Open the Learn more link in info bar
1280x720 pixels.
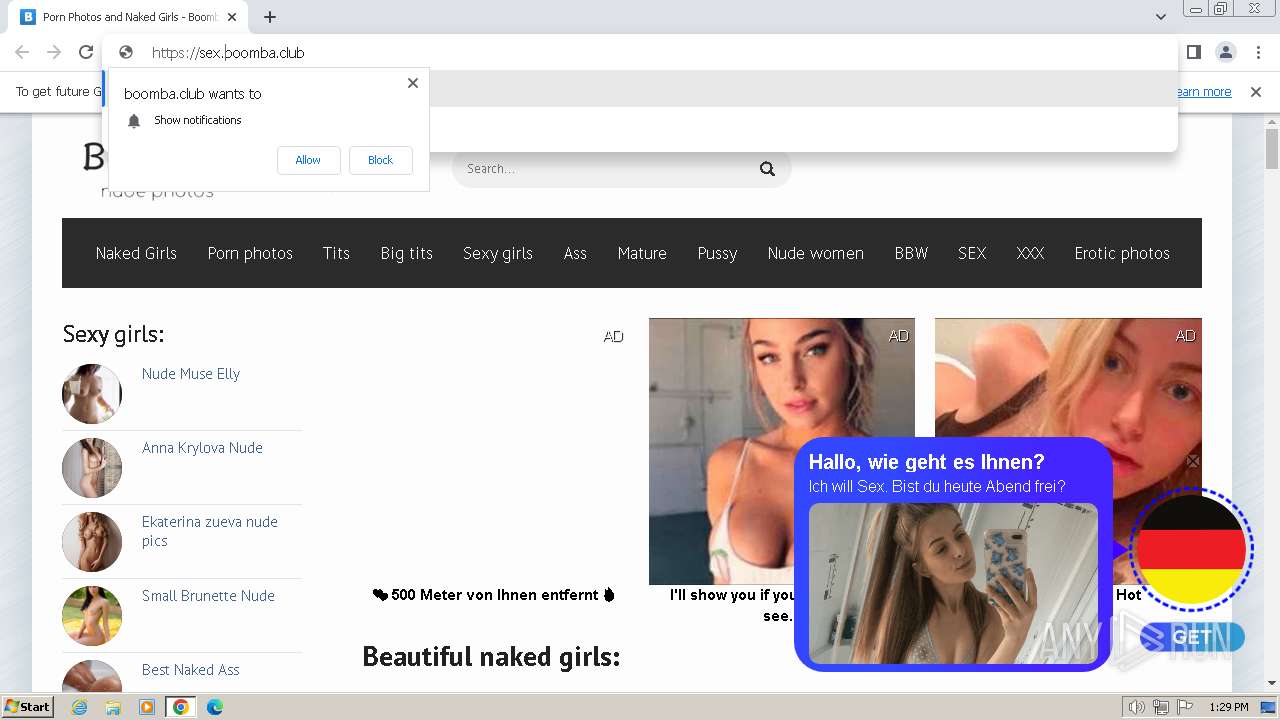tap(1204, 92)
